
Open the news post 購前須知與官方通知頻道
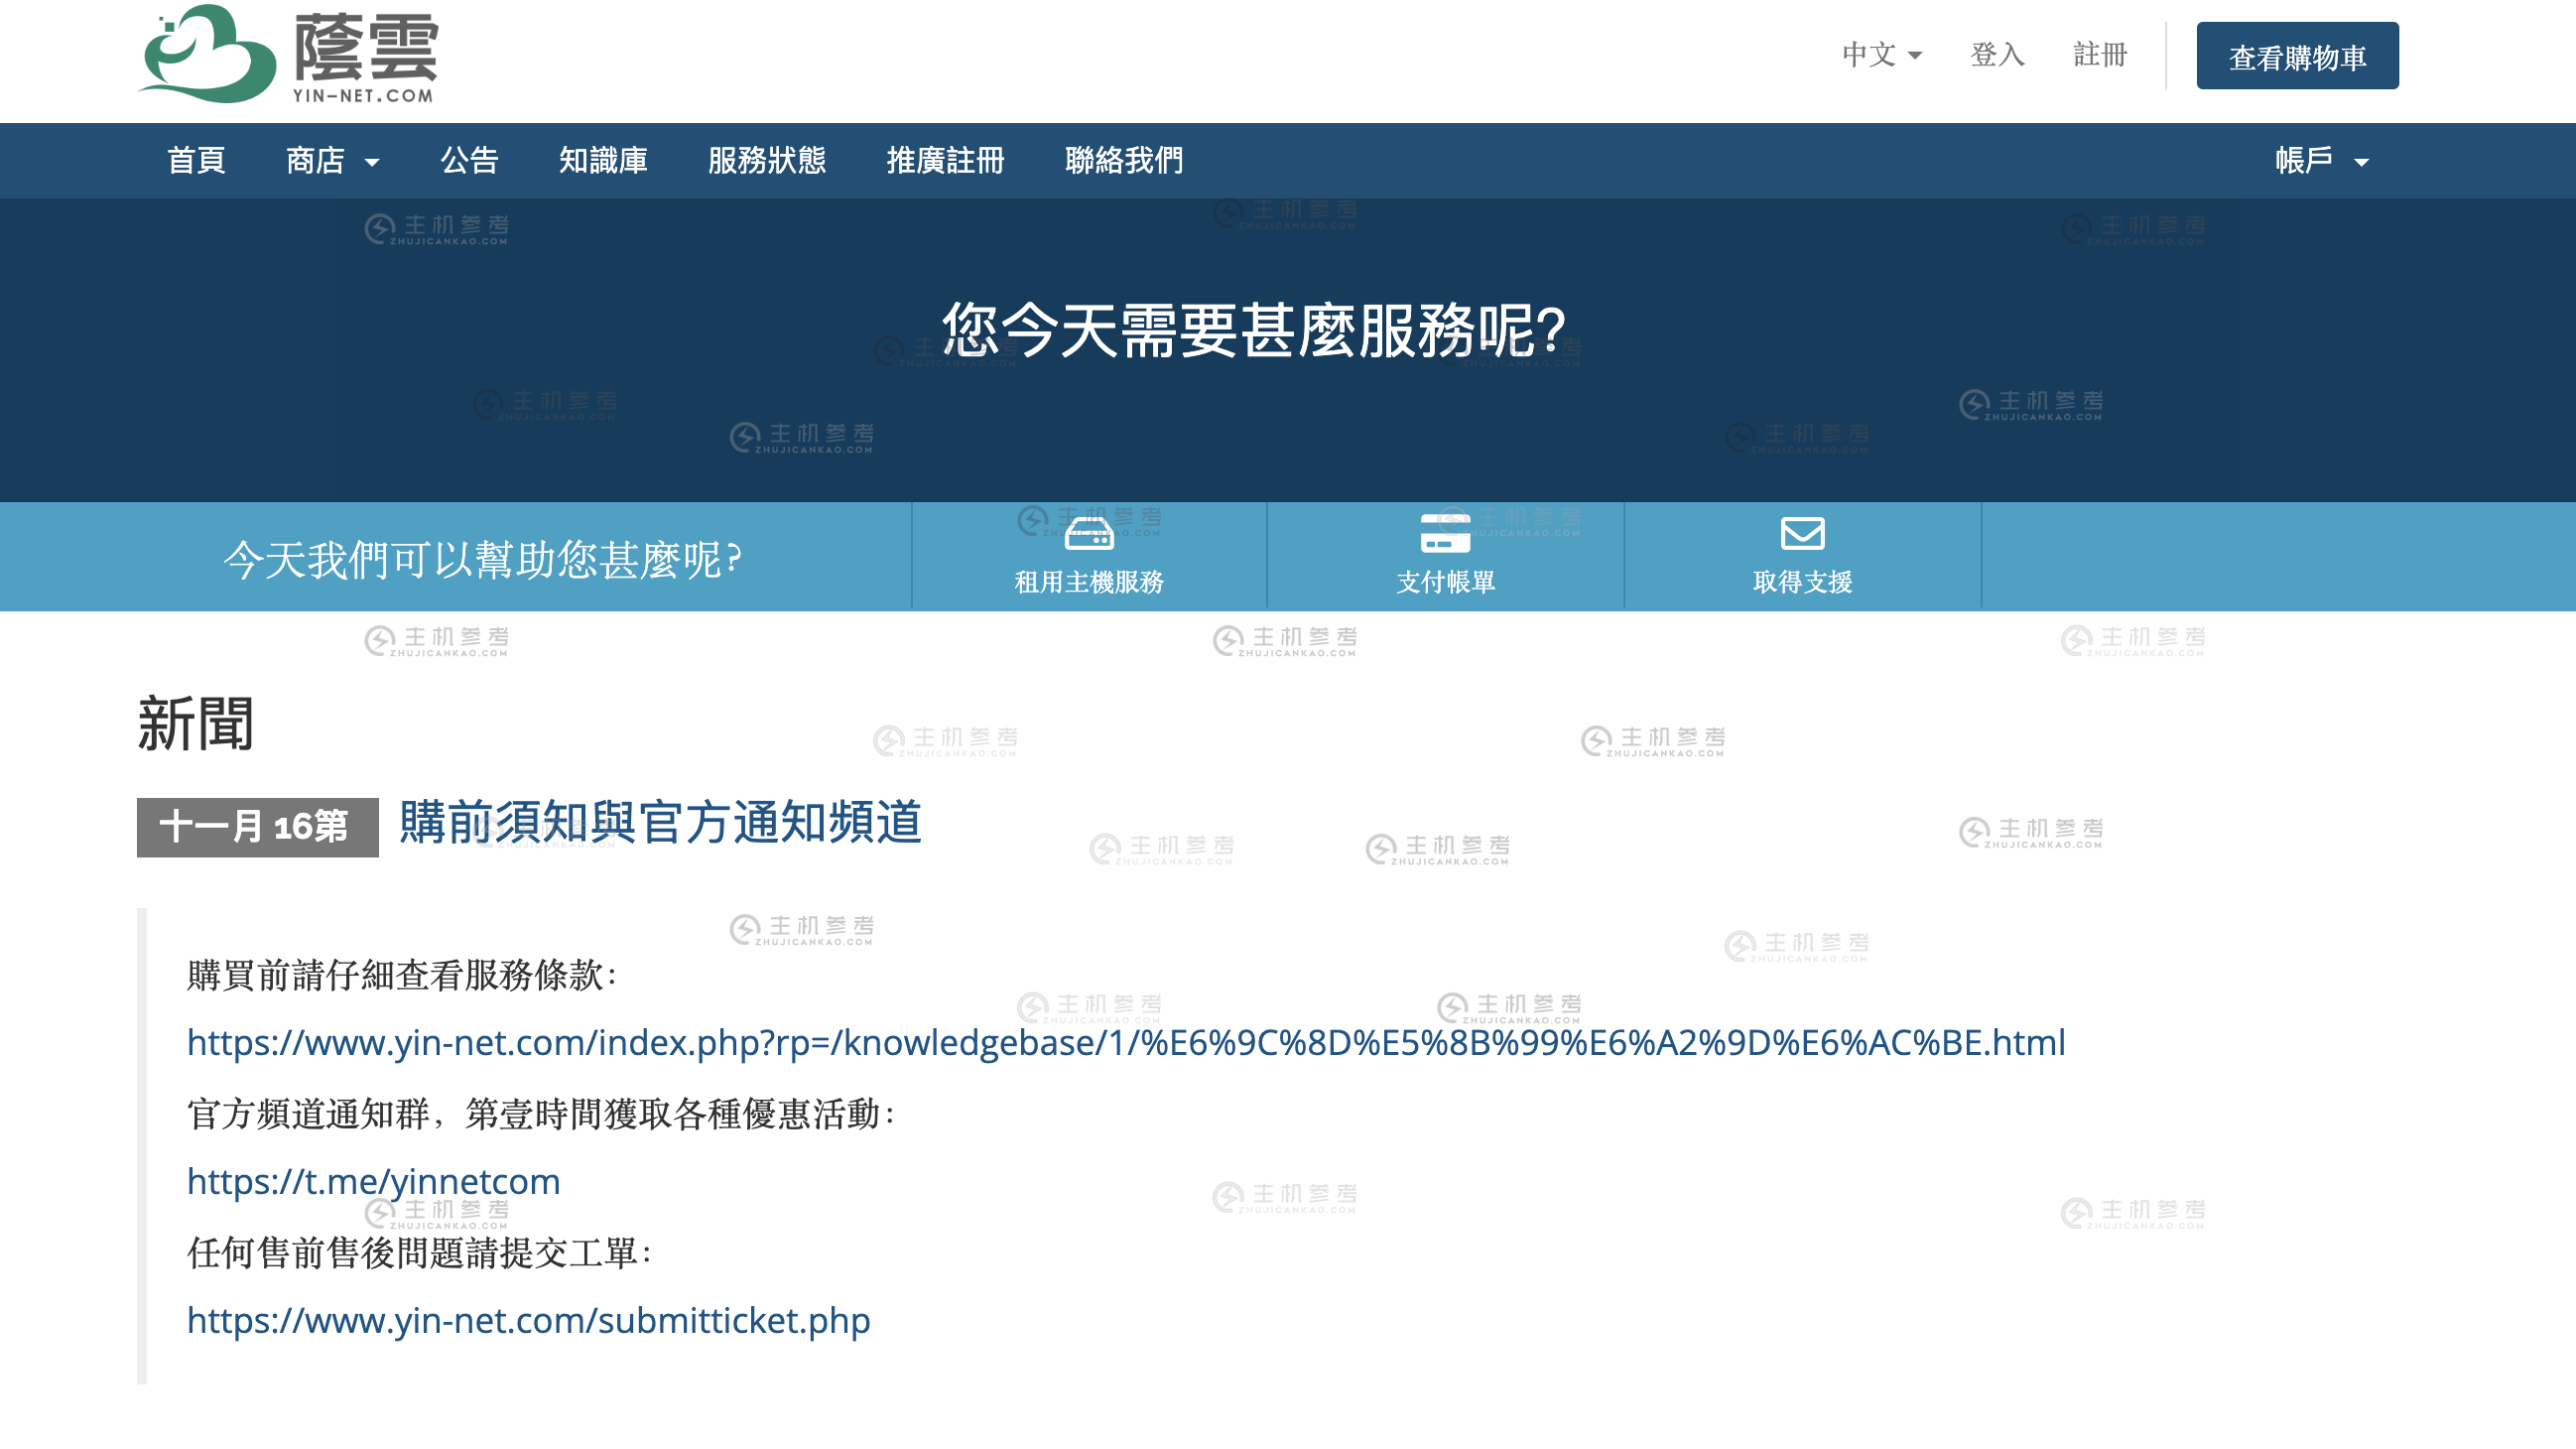[661, 822]
